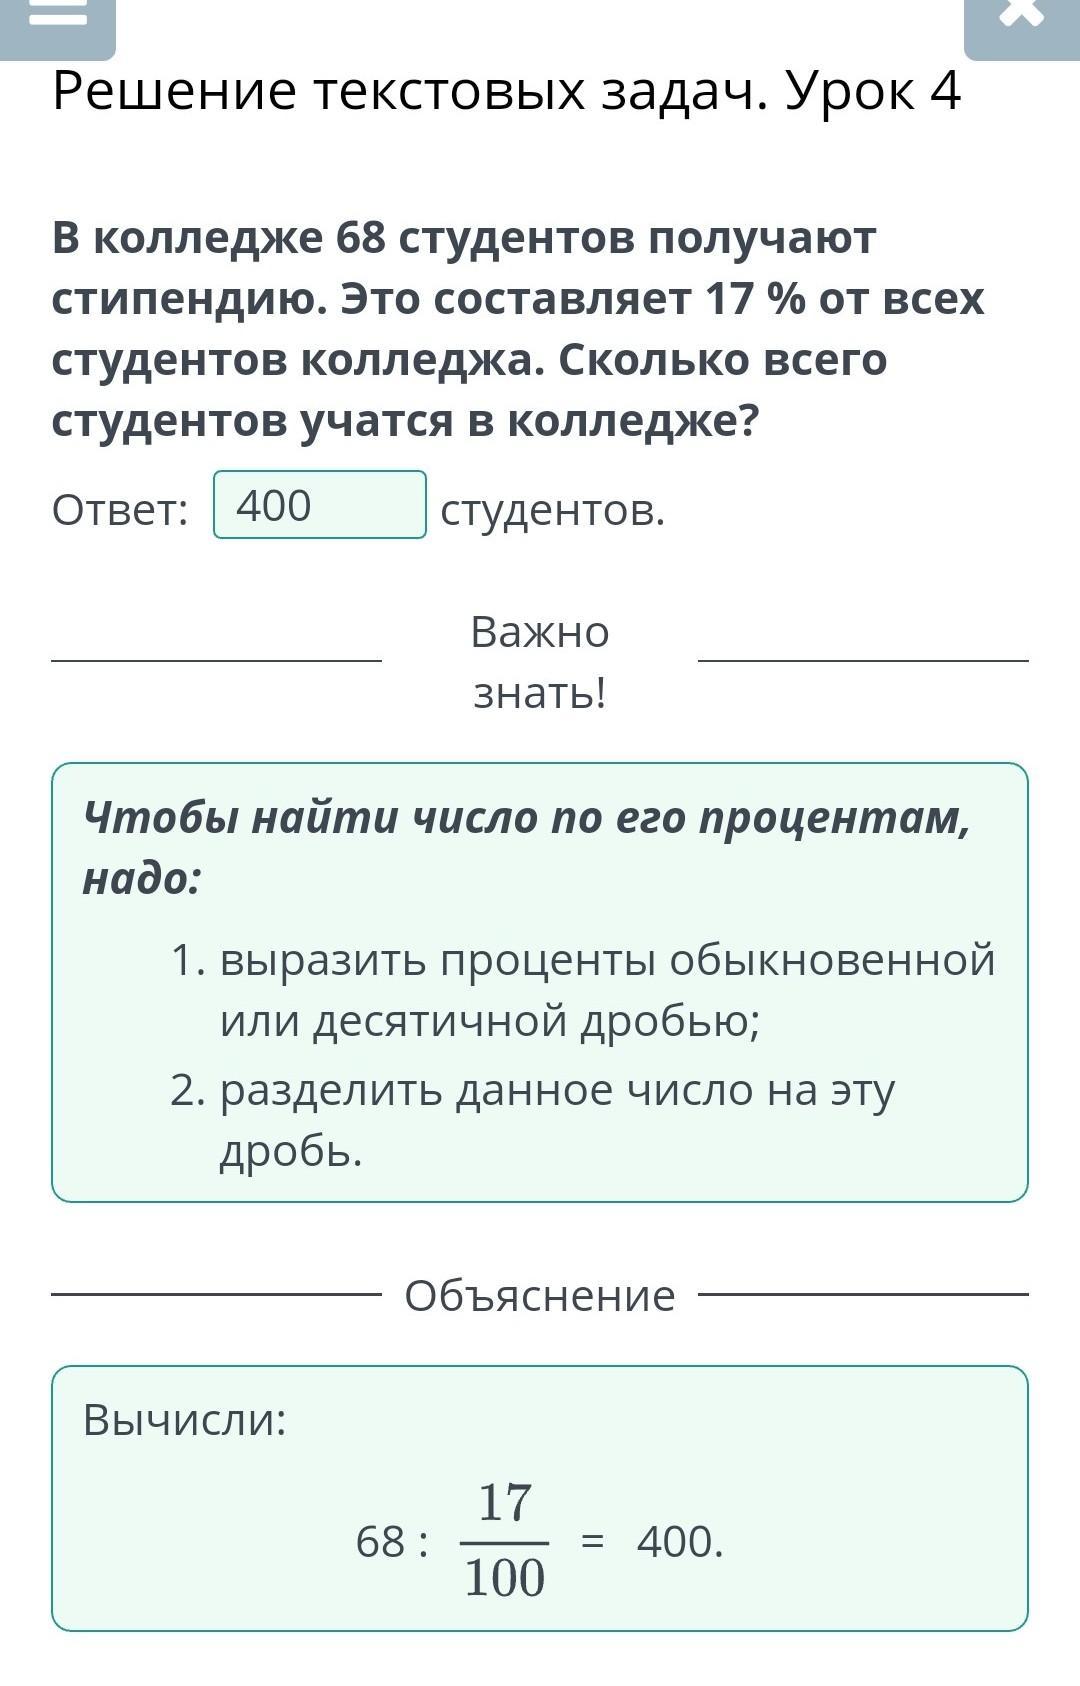Click the "Ответ:" label
Screen dimensions: 1080x1686
pyautogui.click(x=120, y=511)
